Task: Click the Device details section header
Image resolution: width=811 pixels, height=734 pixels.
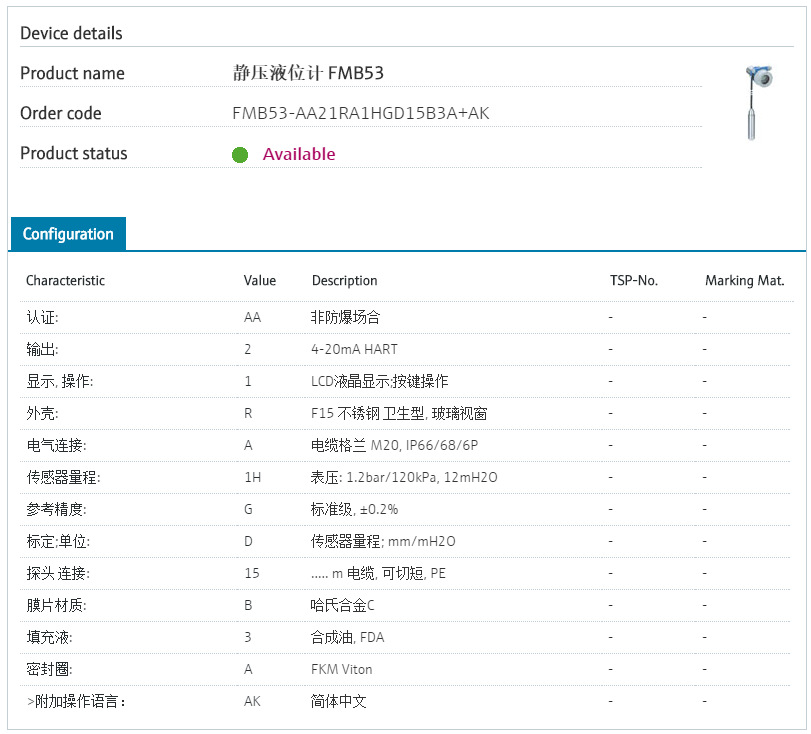Action: pos(71,33)
